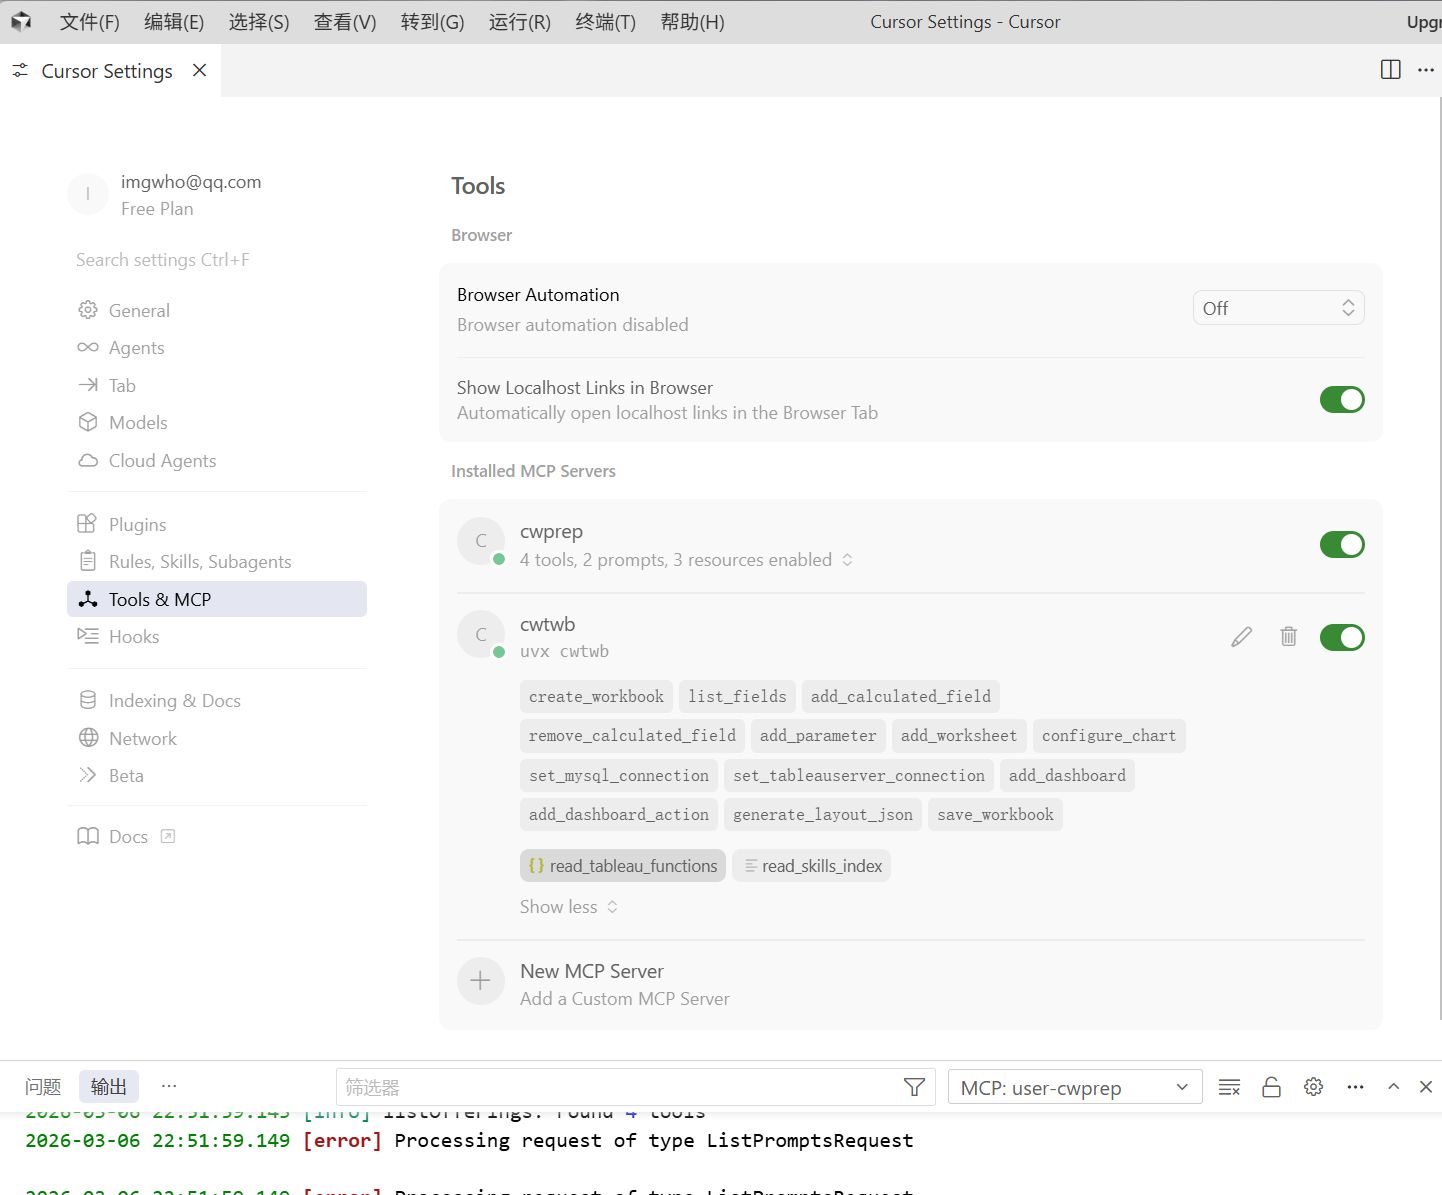
Task: Select Tools & MCP in settings sidebar
Action: click(x=217, y=599)
